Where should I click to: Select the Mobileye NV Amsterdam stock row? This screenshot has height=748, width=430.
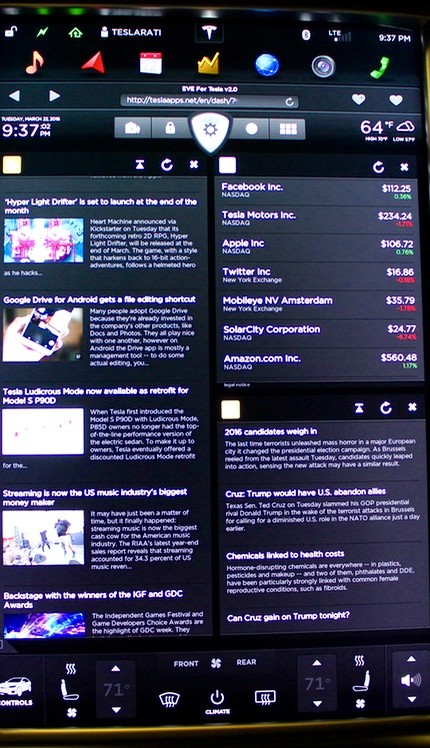(319, 304)
